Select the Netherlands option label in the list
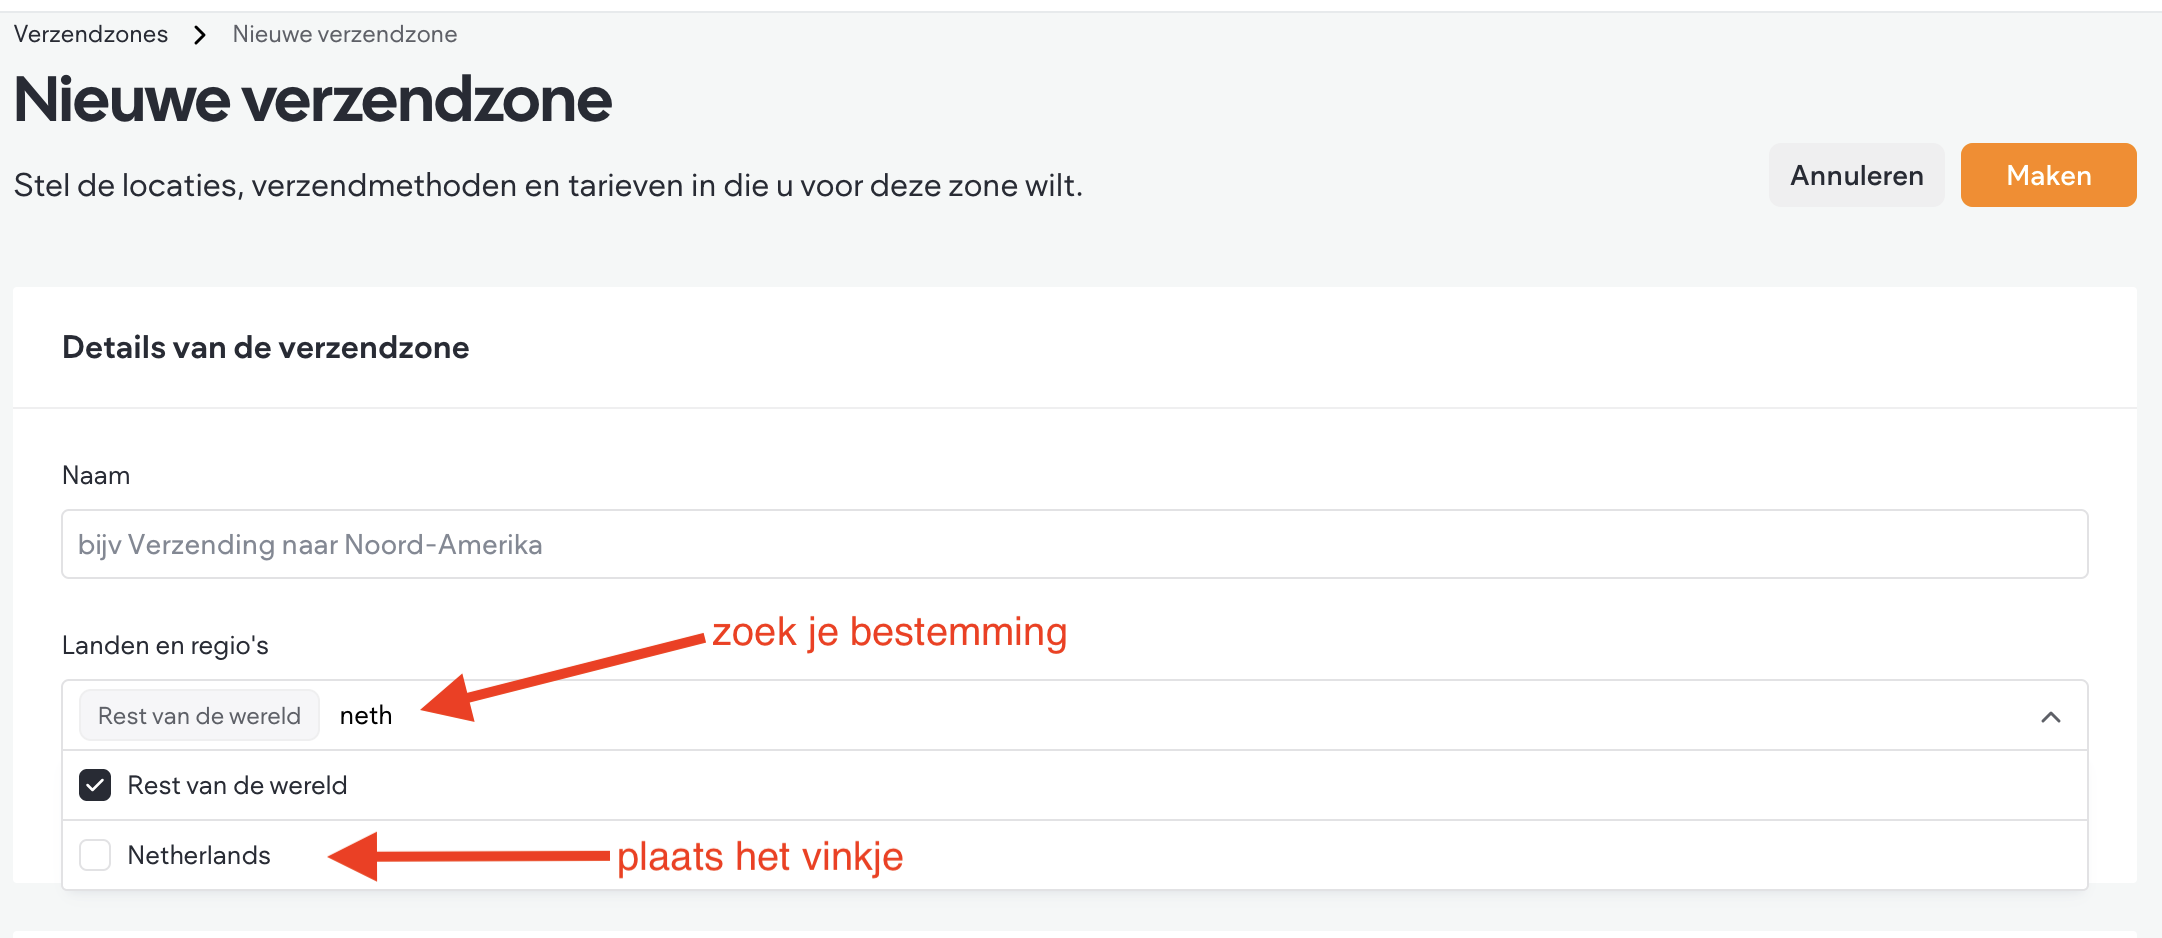Viewport: 2162px width, 938px height. (x=199, y=855)
